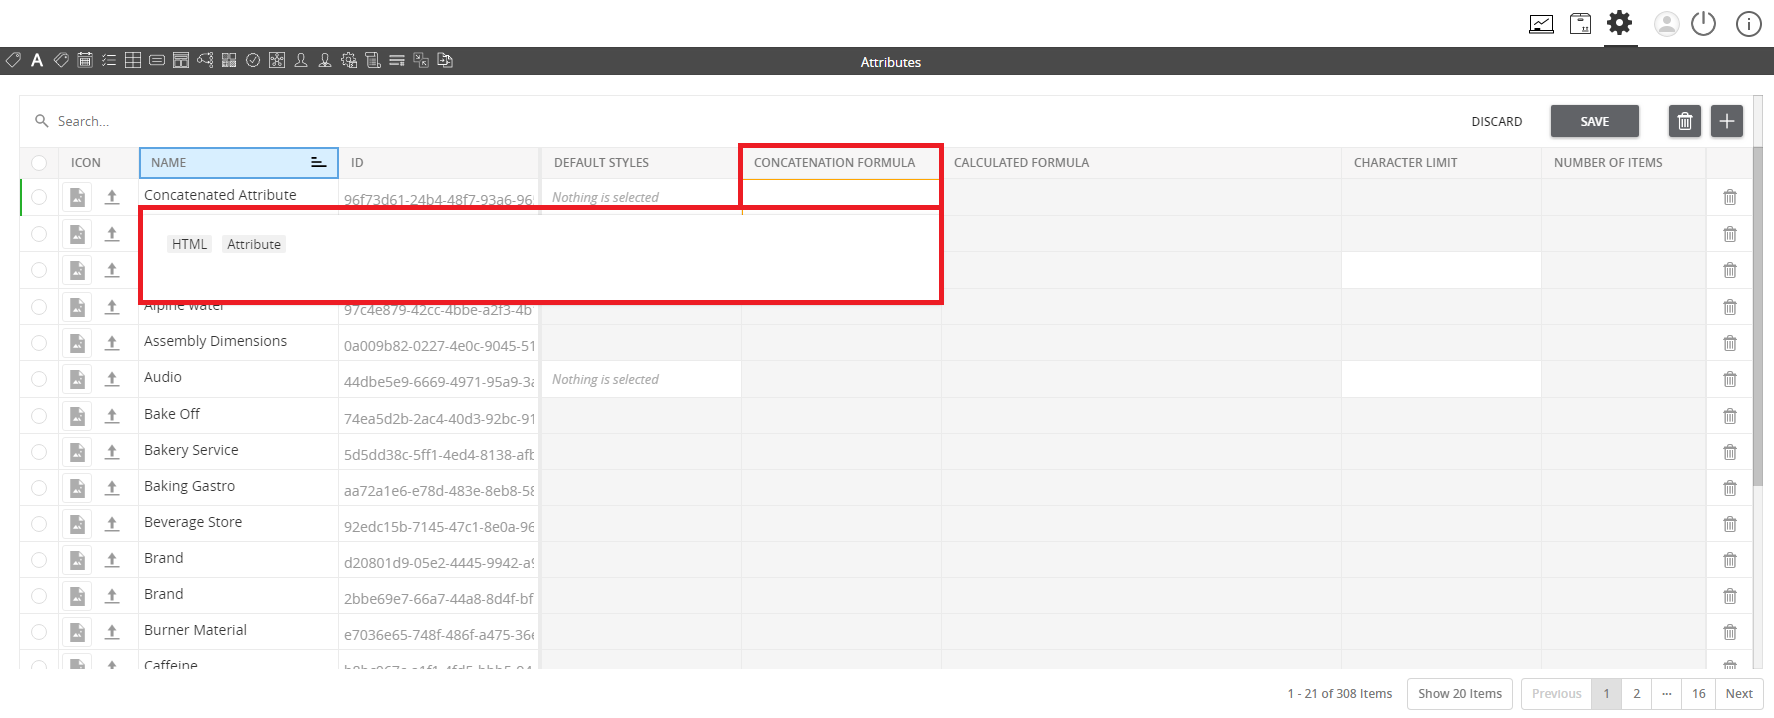This screenshot has width=1774, height=718.
Task: Choose the HTML option in the popup
Action: (x=189, y=244)
